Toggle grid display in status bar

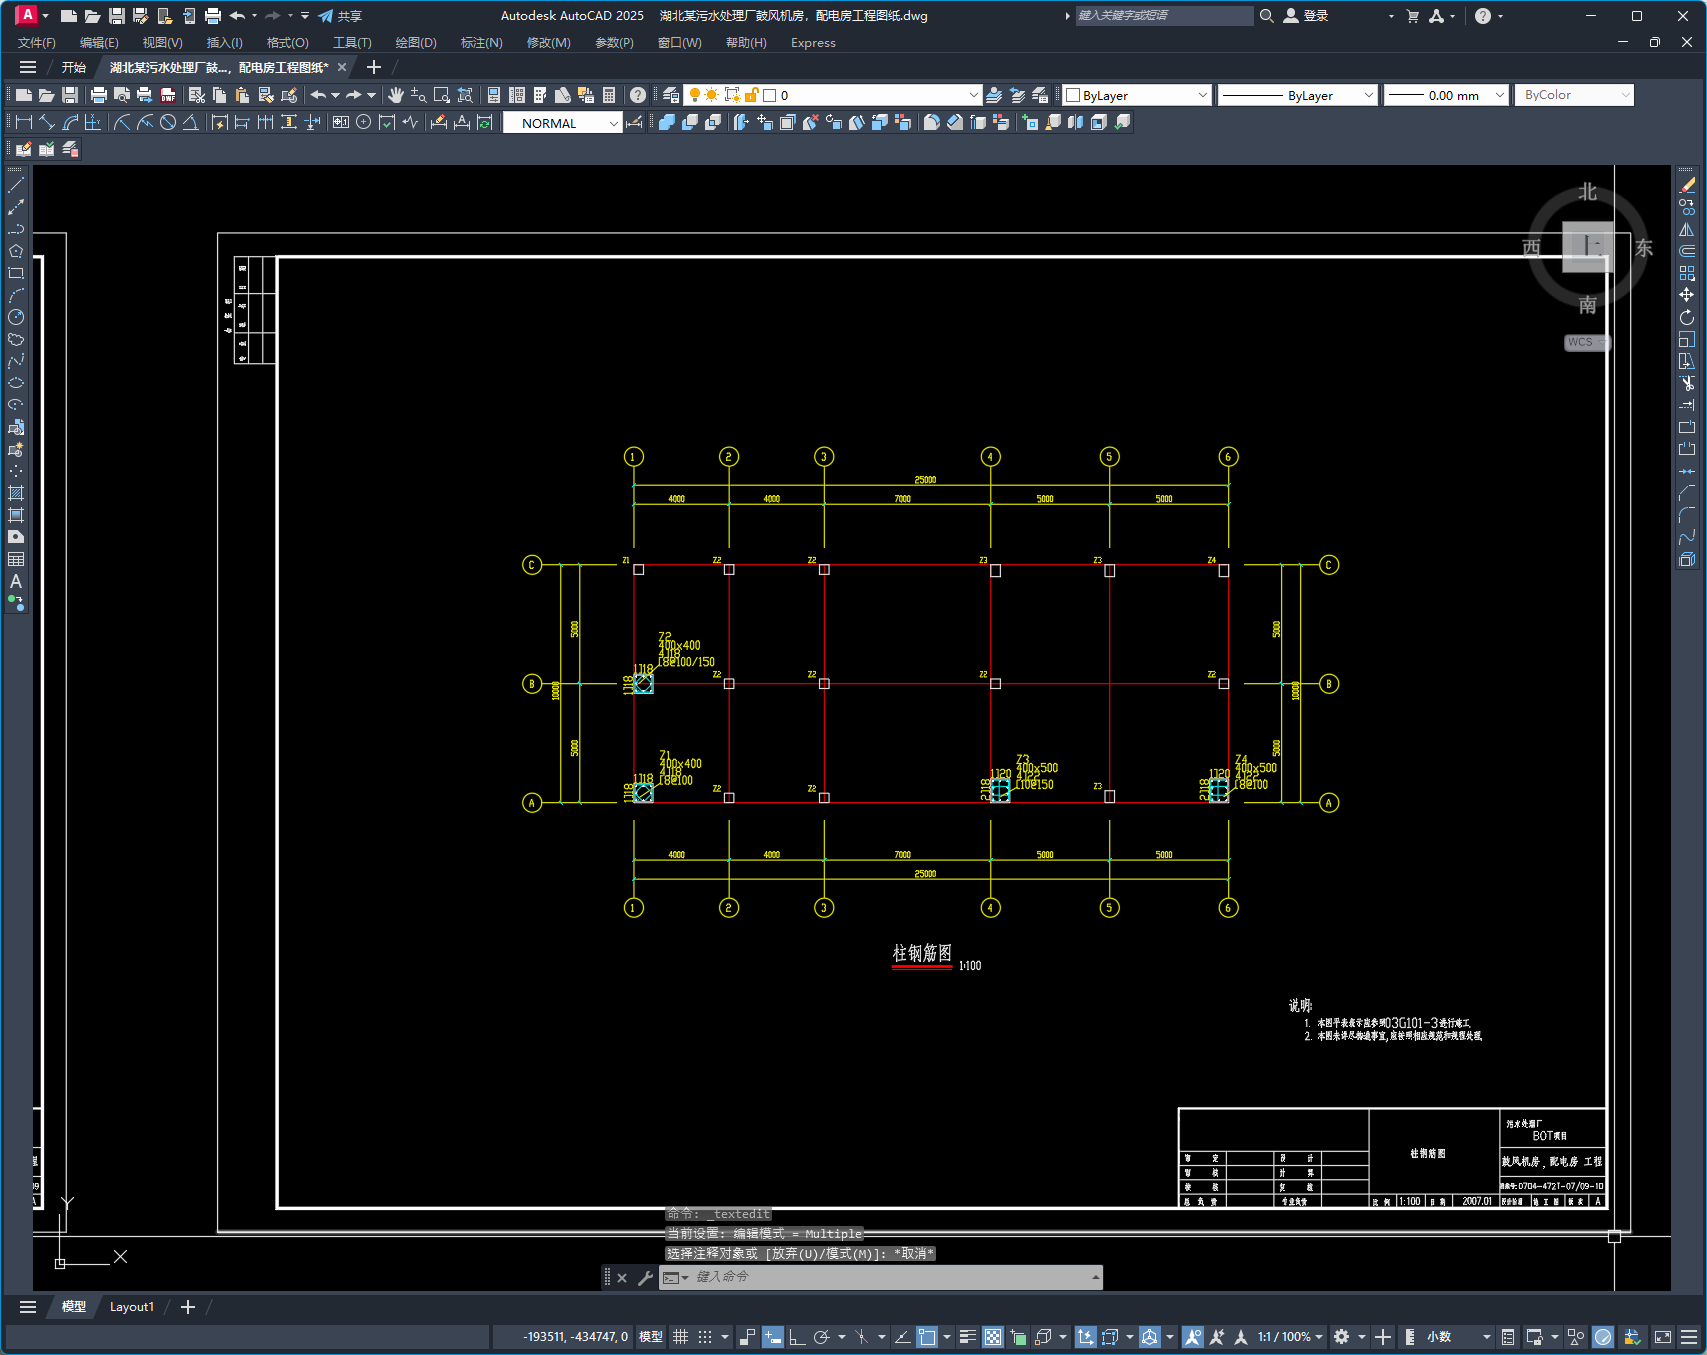point(680,1337)
